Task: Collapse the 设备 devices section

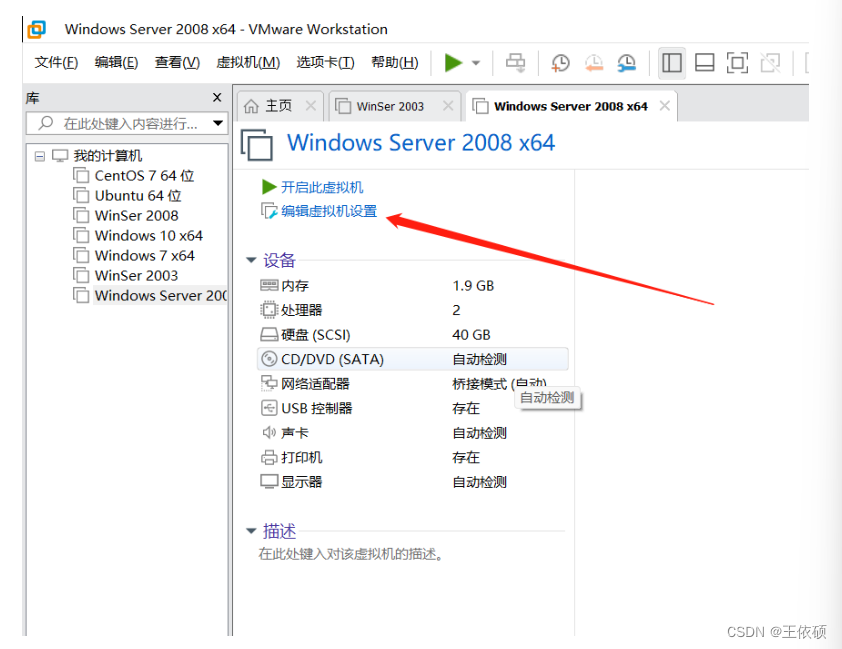Action: pos(251,260)
